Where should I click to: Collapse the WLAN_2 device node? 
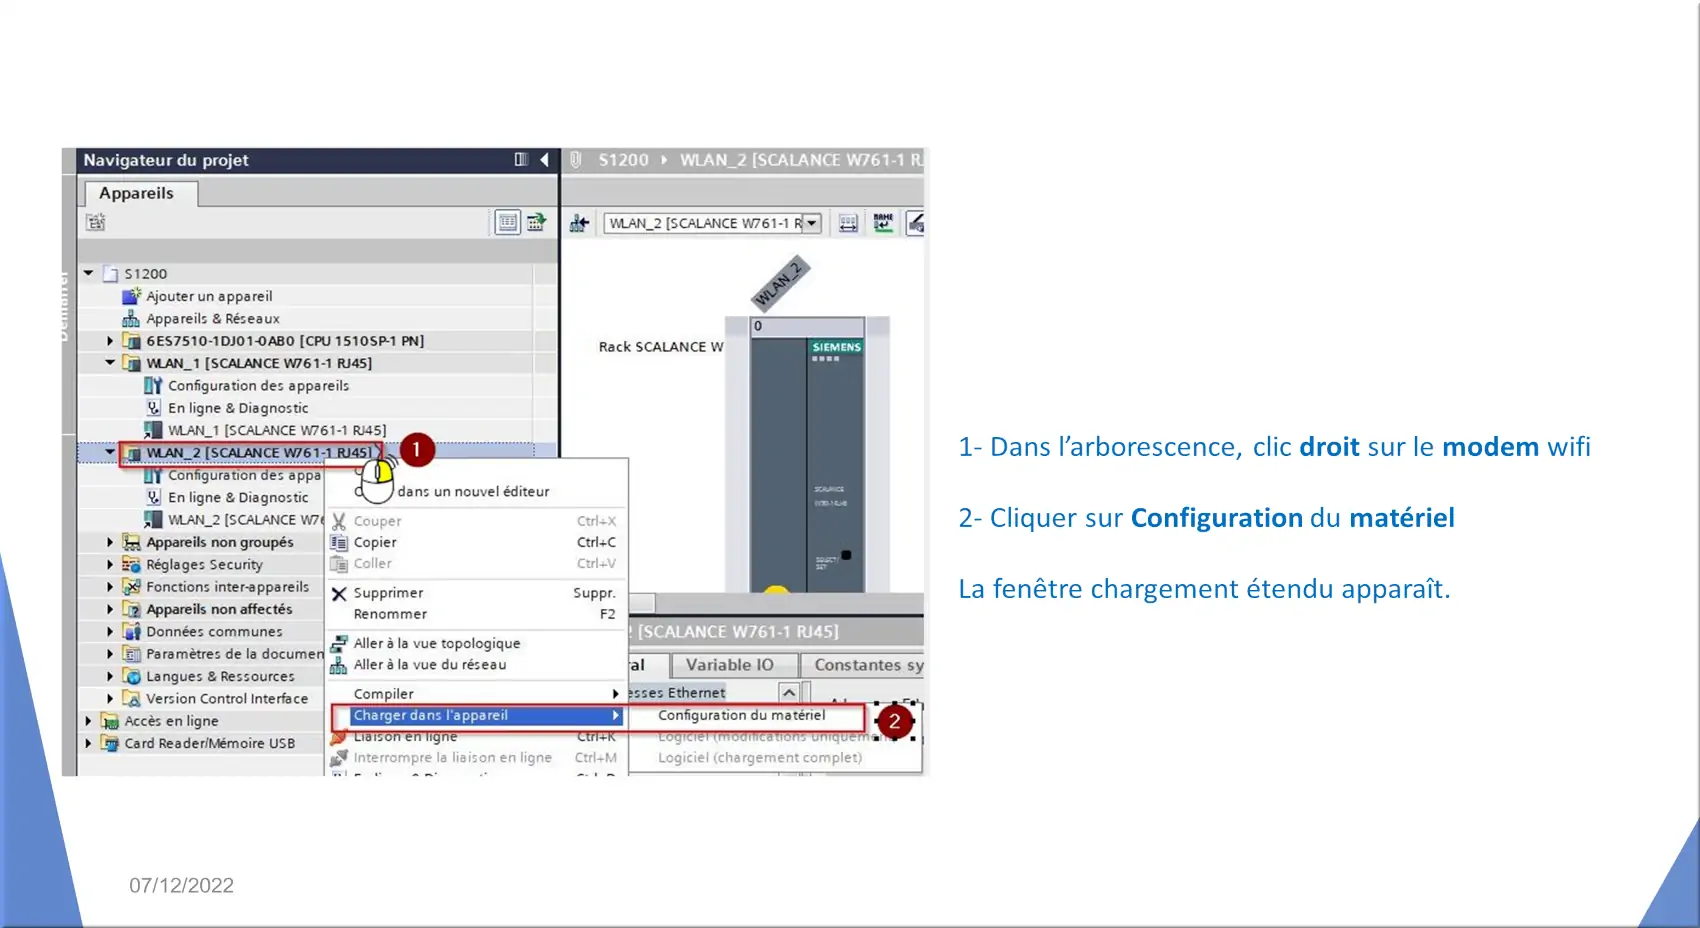[111, 452]
